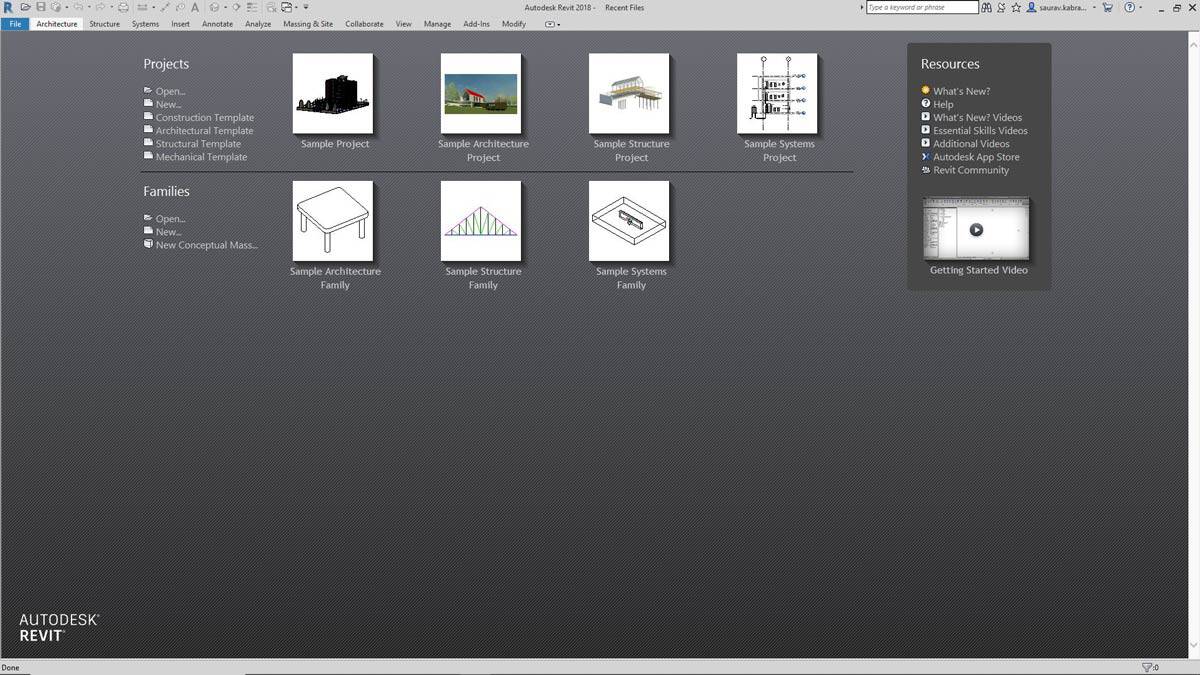Screen dimensions: 1200x675
Task: Select the Section tool icon
Action: point(236,7)
